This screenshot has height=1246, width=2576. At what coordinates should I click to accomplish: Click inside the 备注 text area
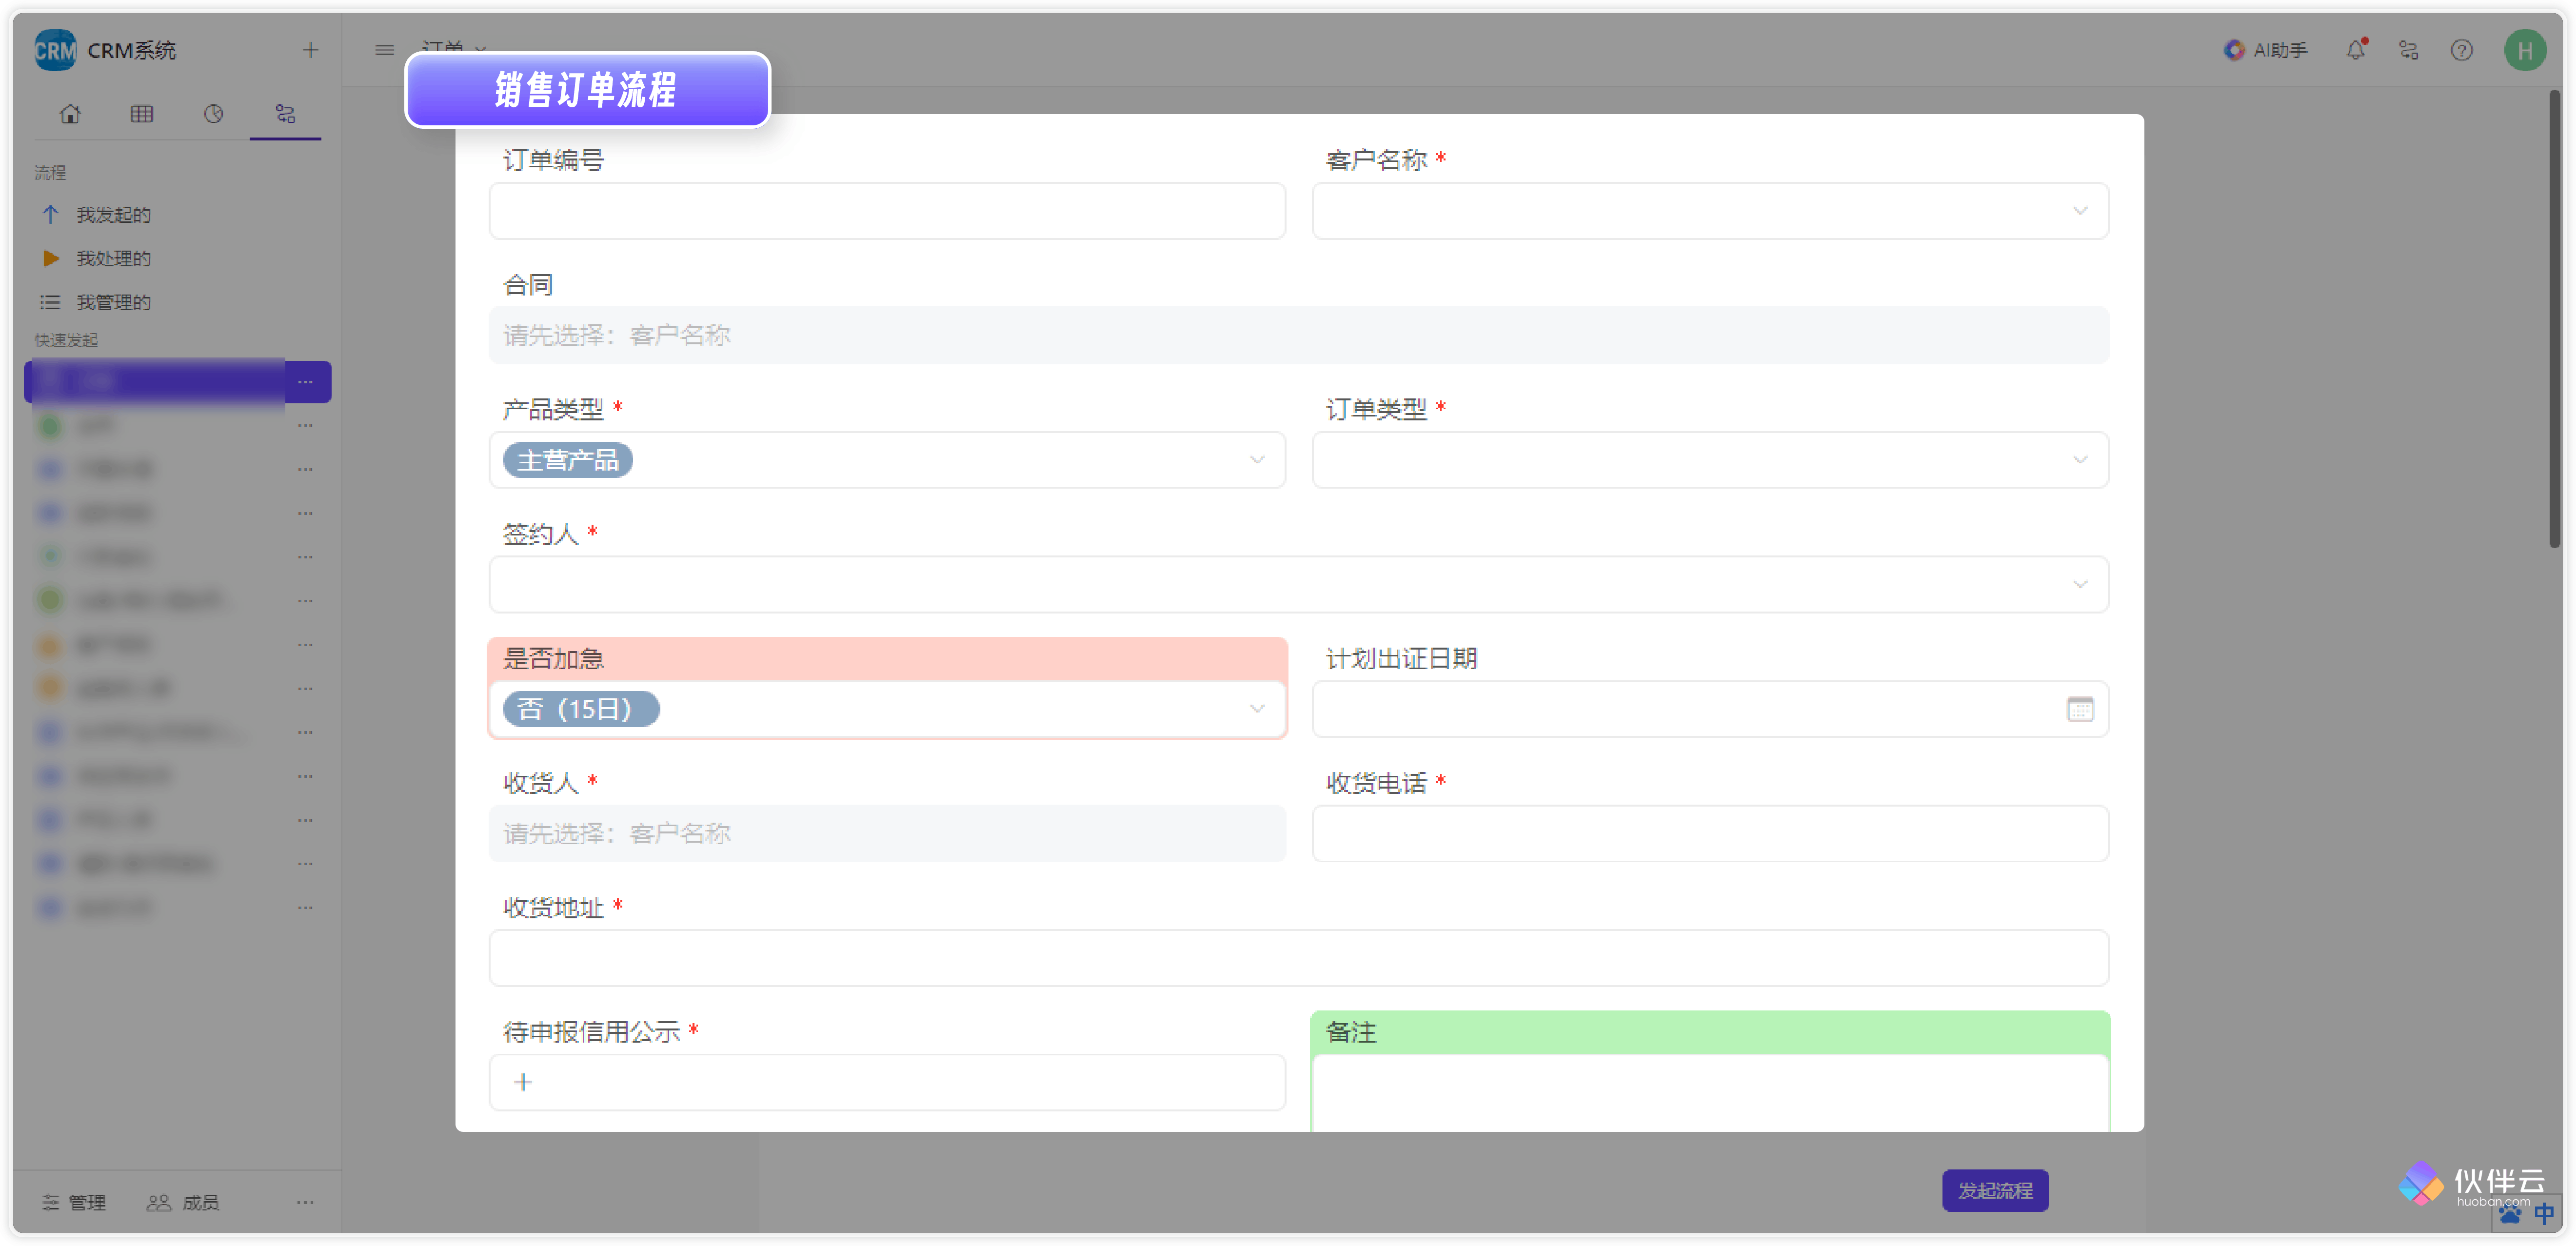click(x=1710, y=1094)
